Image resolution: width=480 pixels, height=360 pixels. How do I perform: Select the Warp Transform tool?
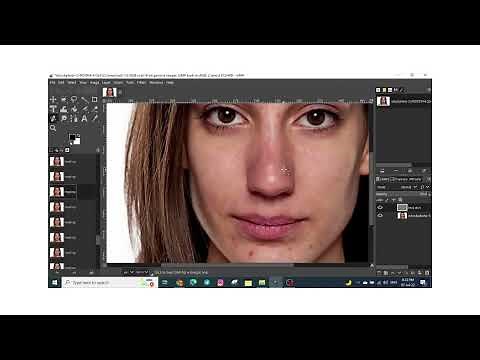click(64, 109)
